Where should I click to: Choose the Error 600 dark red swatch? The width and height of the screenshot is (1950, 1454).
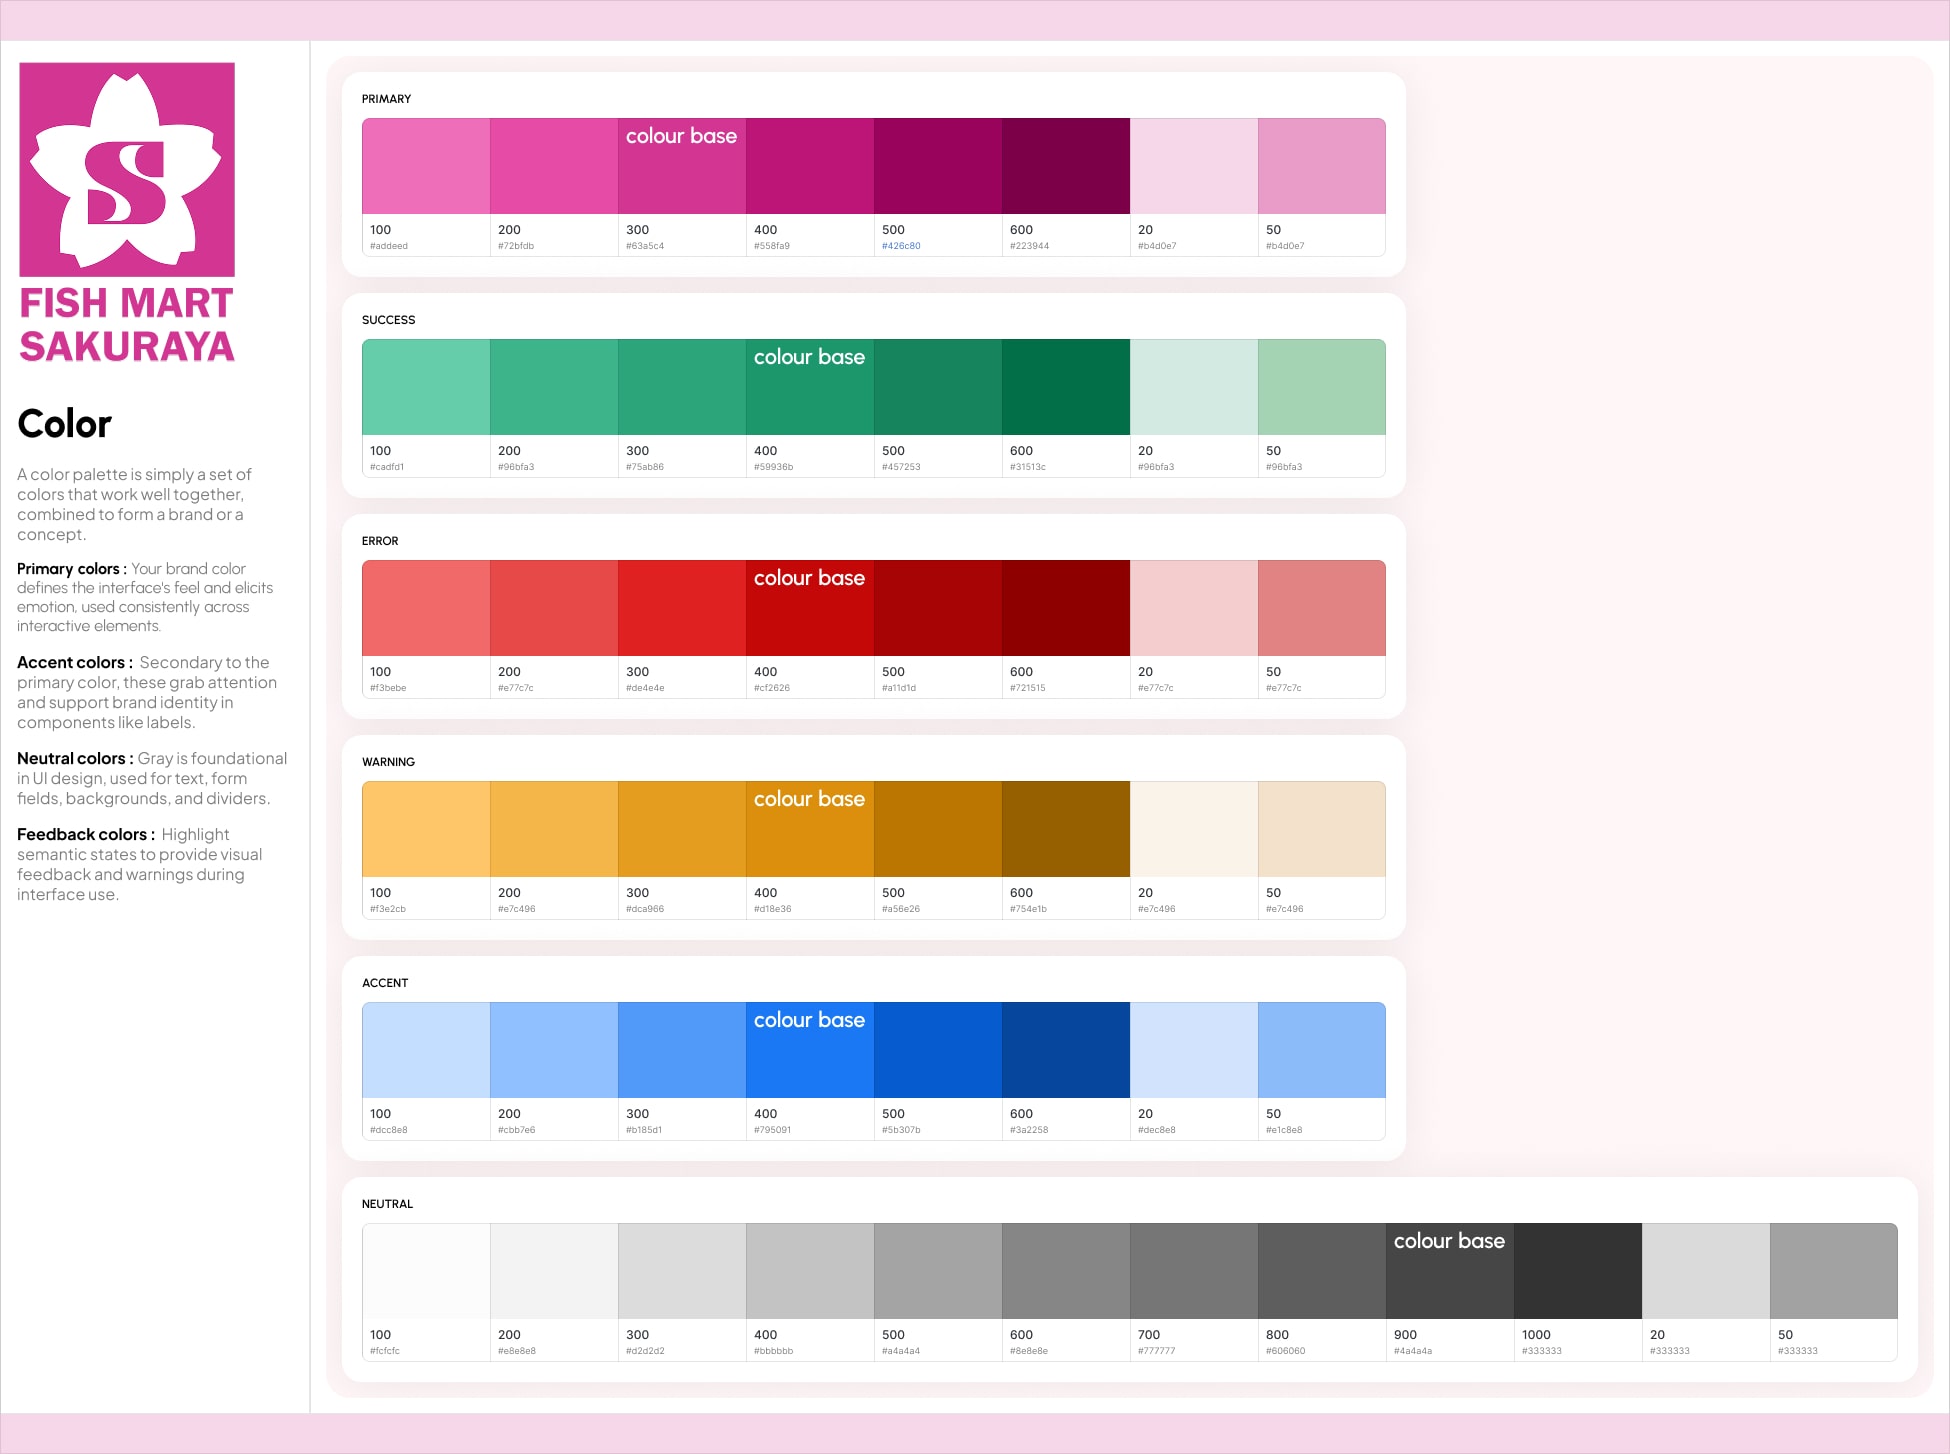coord(1065,608)
